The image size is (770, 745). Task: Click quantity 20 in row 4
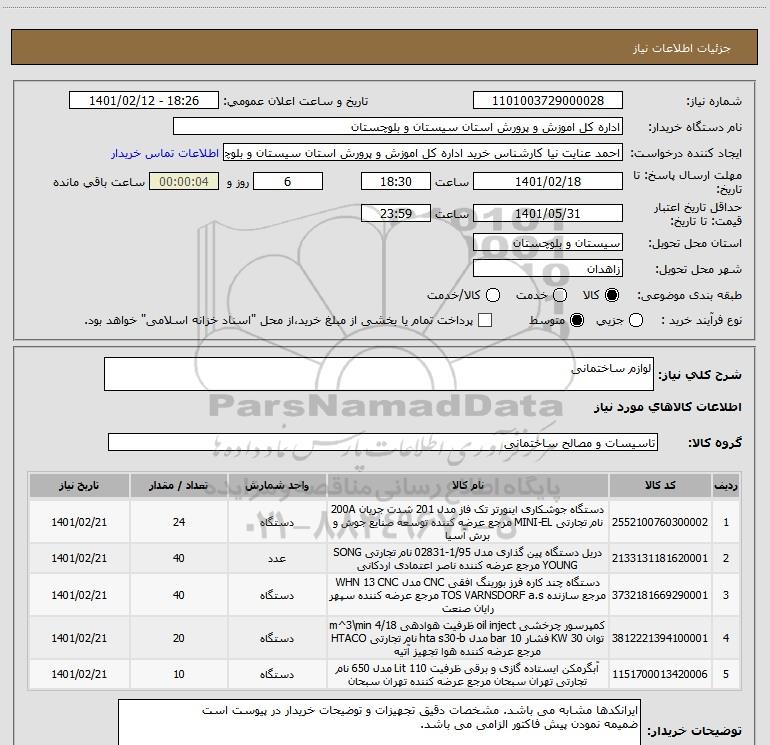click(x=179, y=638)
